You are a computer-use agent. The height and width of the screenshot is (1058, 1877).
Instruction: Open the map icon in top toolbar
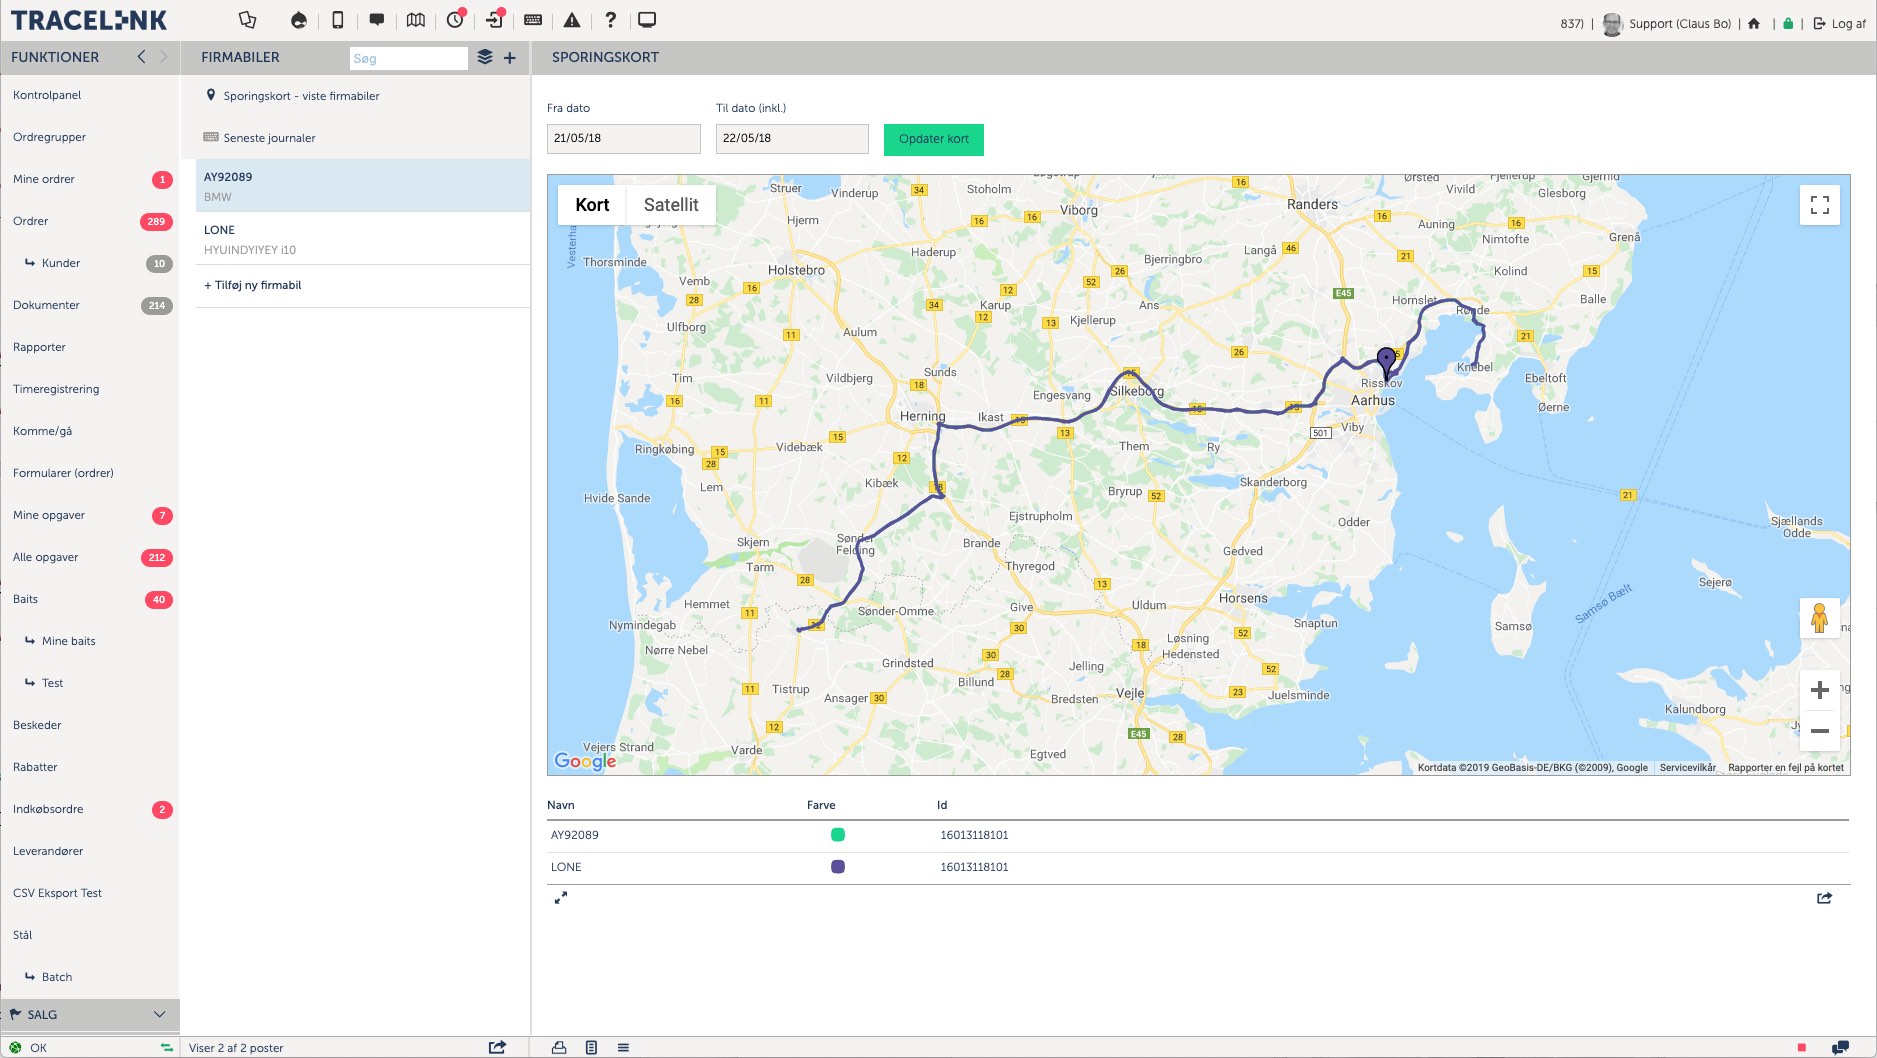coord(416,20)
